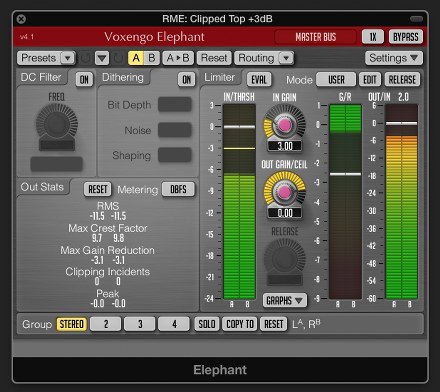Open the Settings dropdown
The width and height of the screenshot is (440, 392).
pos(394,58)
